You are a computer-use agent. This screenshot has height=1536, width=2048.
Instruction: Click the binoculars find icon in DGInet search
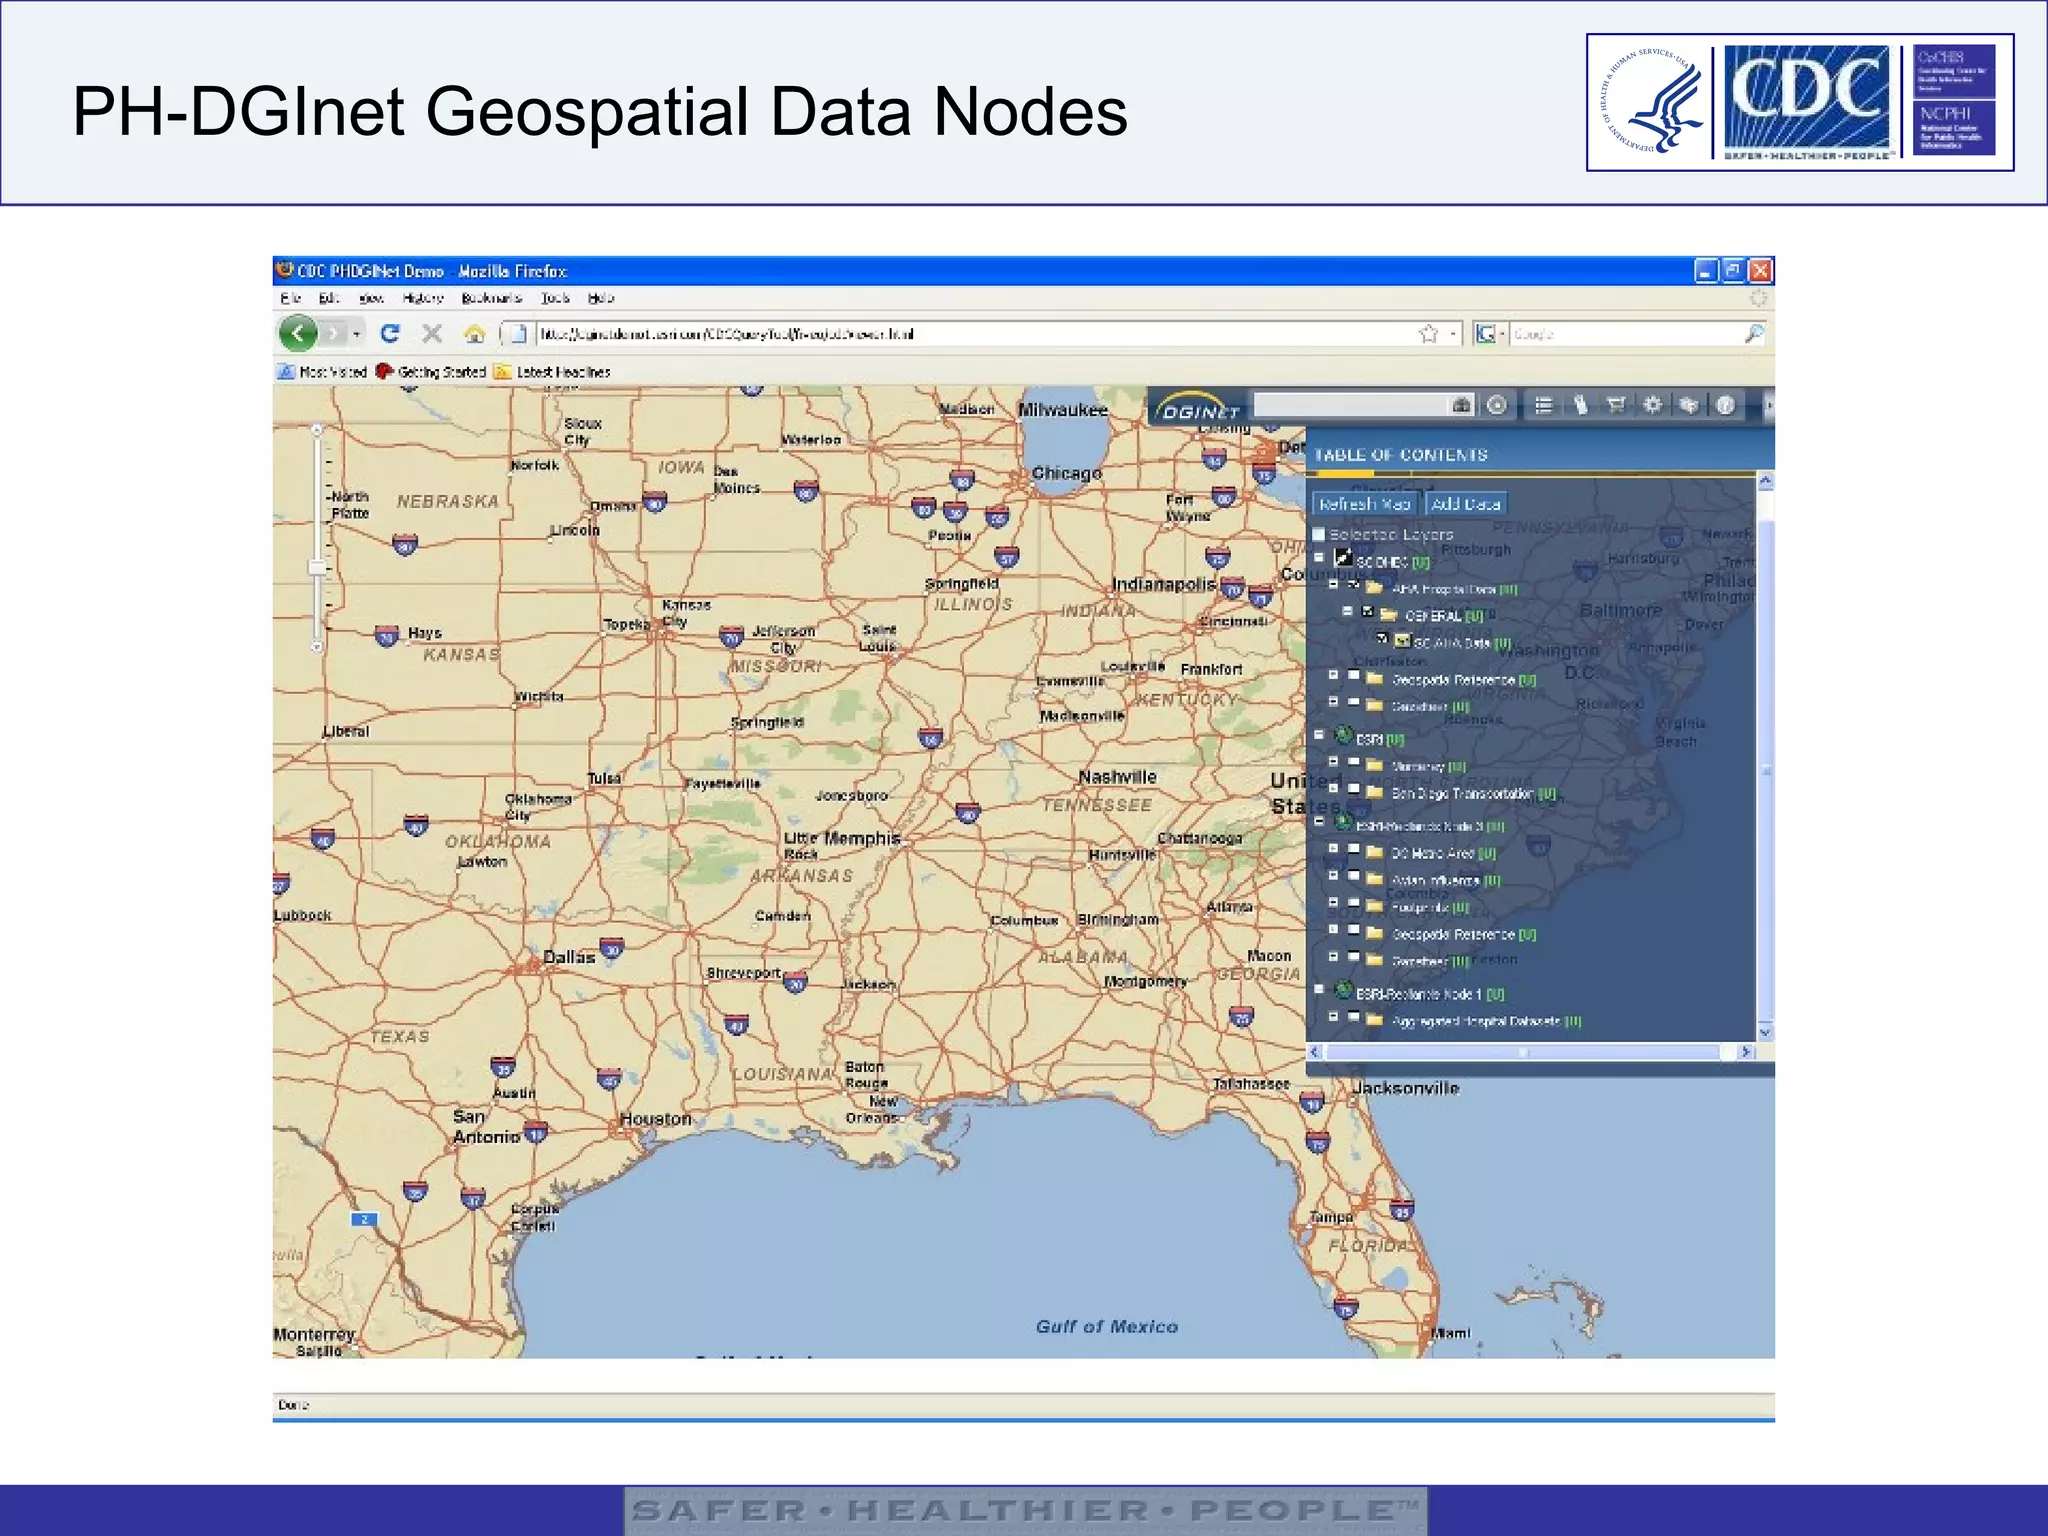tap(1462, 405)
